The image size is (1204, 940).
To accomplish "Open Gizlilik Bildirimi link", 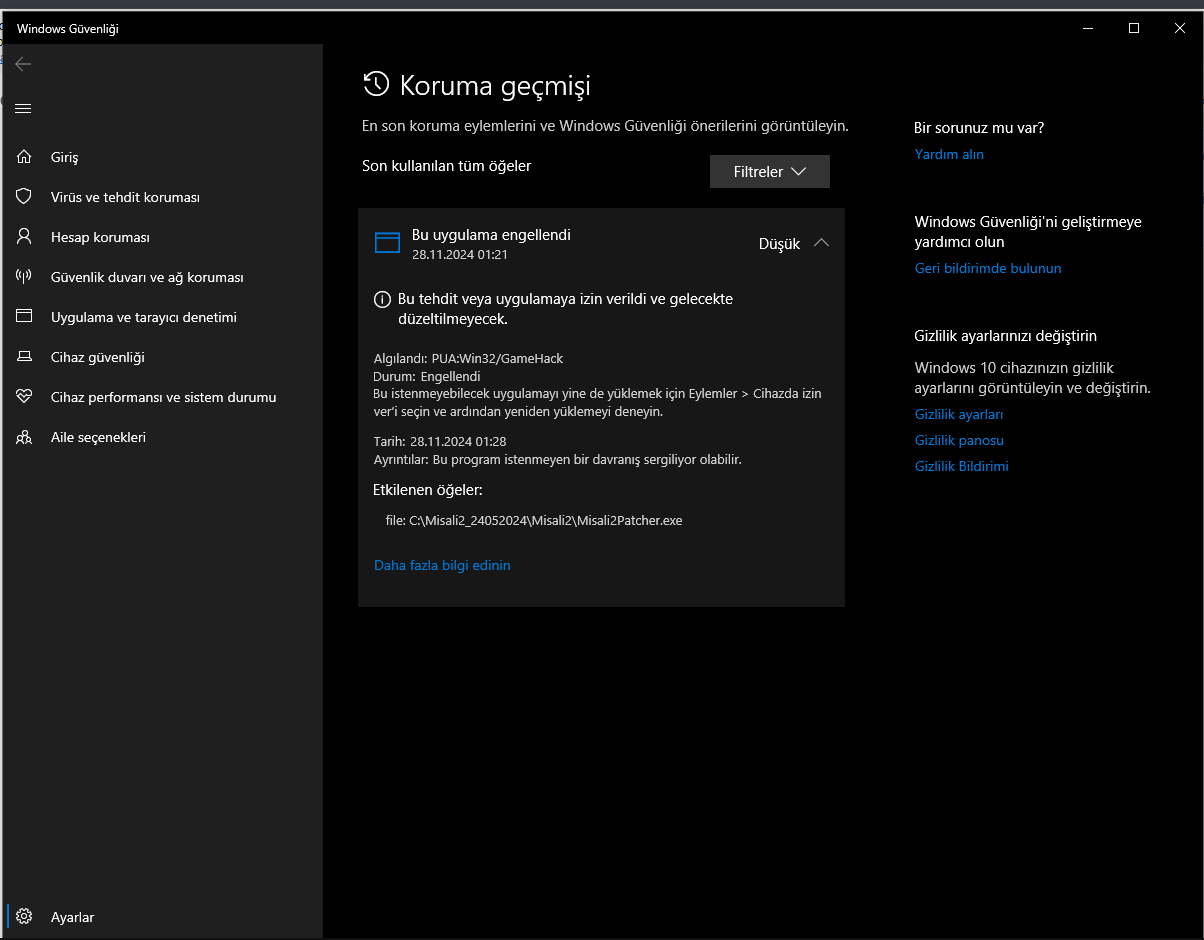I will coord(961,466).
